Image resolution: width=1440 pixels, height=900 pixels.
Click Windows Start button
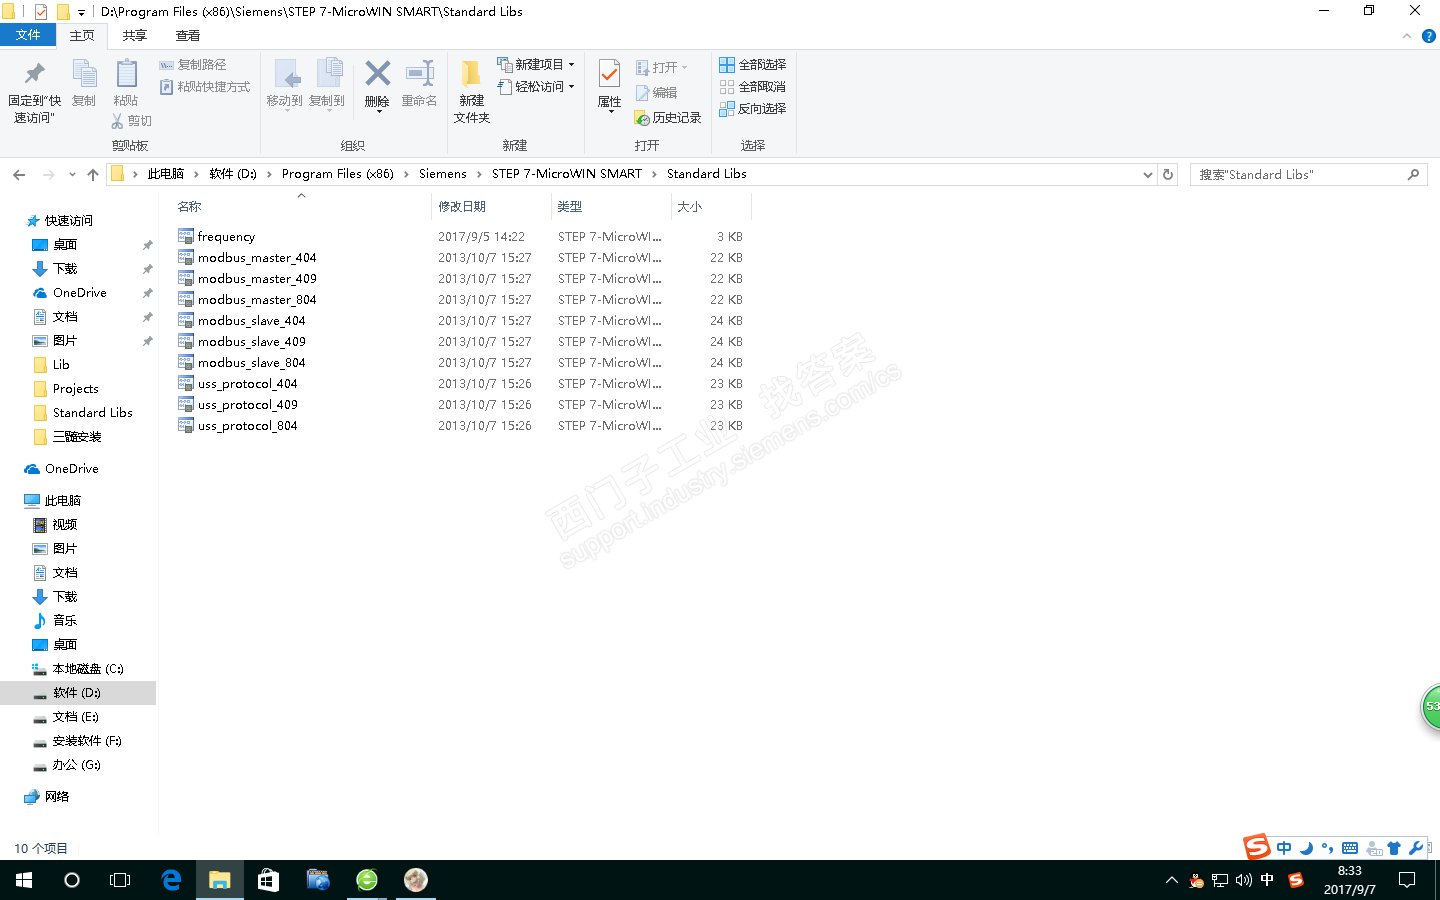pyautogui.click(x=24, y=880)
